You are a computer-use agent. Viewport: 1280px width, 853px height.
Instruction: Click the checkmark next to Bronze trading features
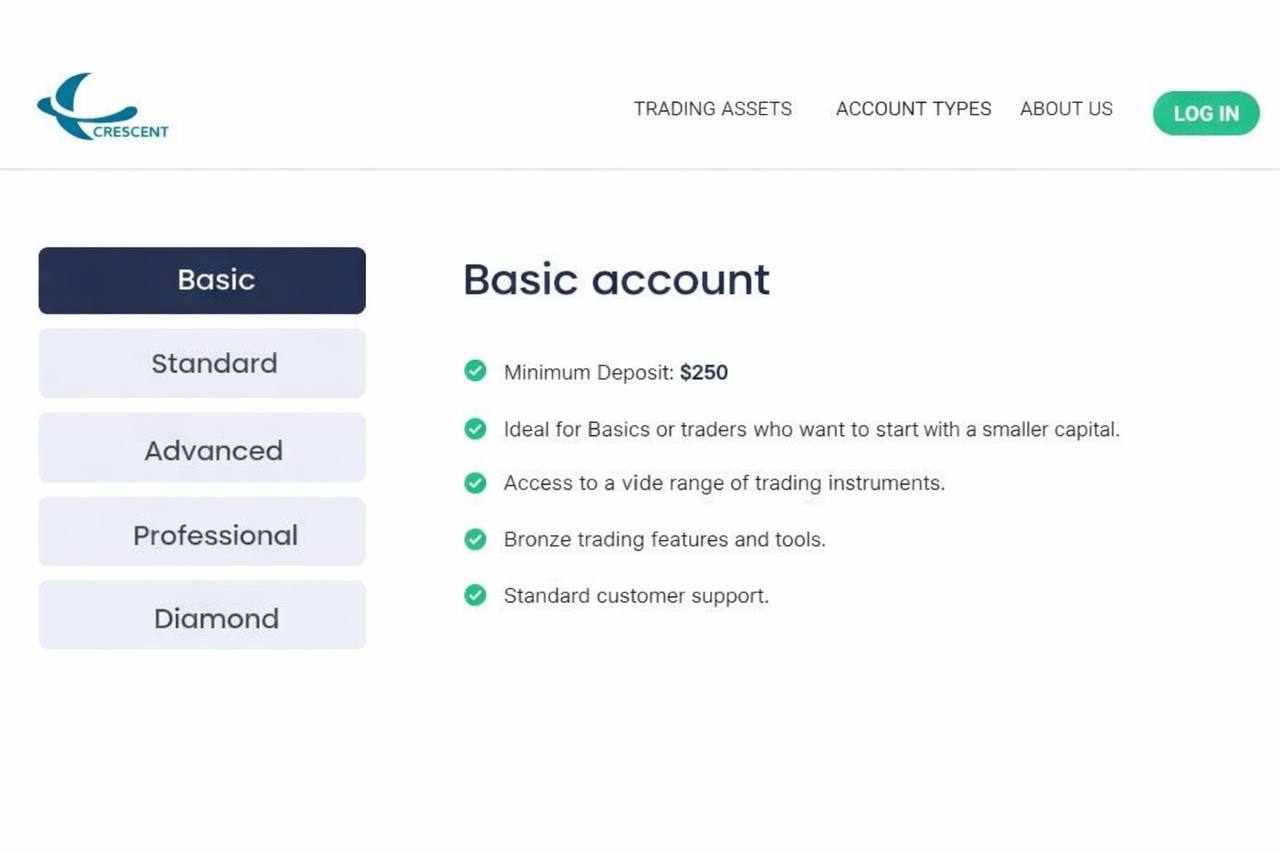pos(475,540)
